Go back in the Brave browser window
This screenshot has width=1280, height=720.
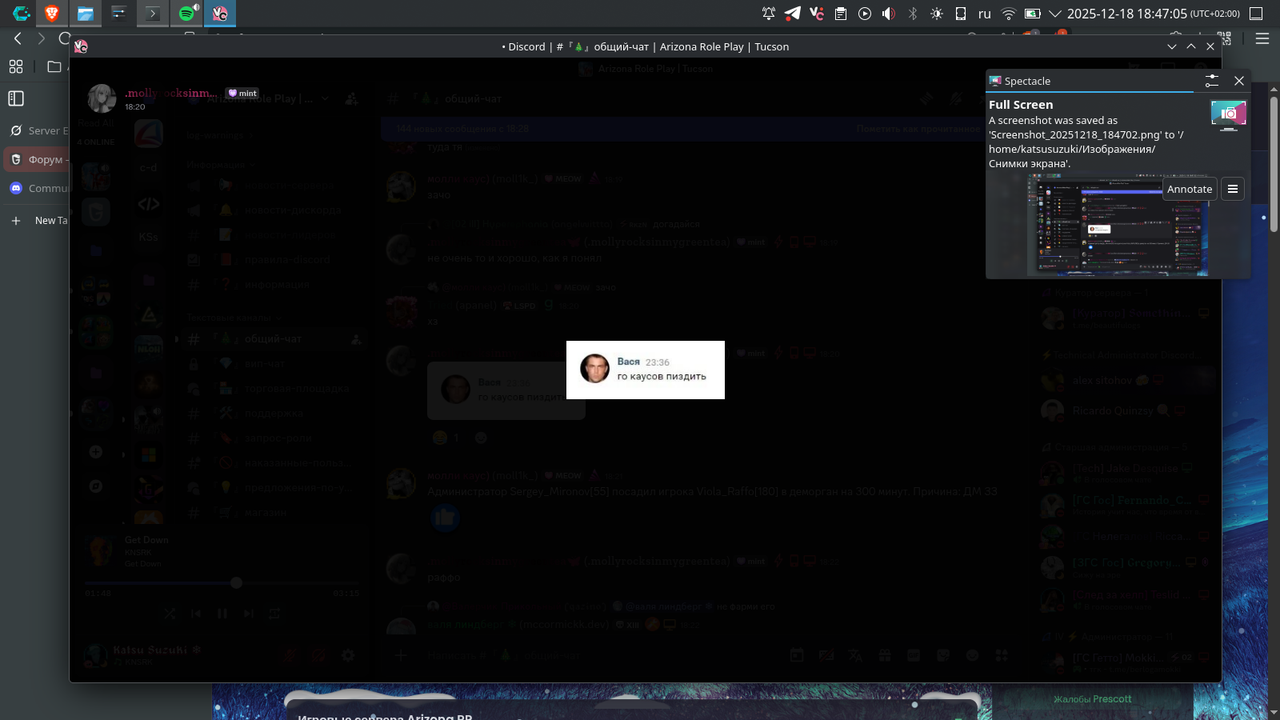coord(17,38)
